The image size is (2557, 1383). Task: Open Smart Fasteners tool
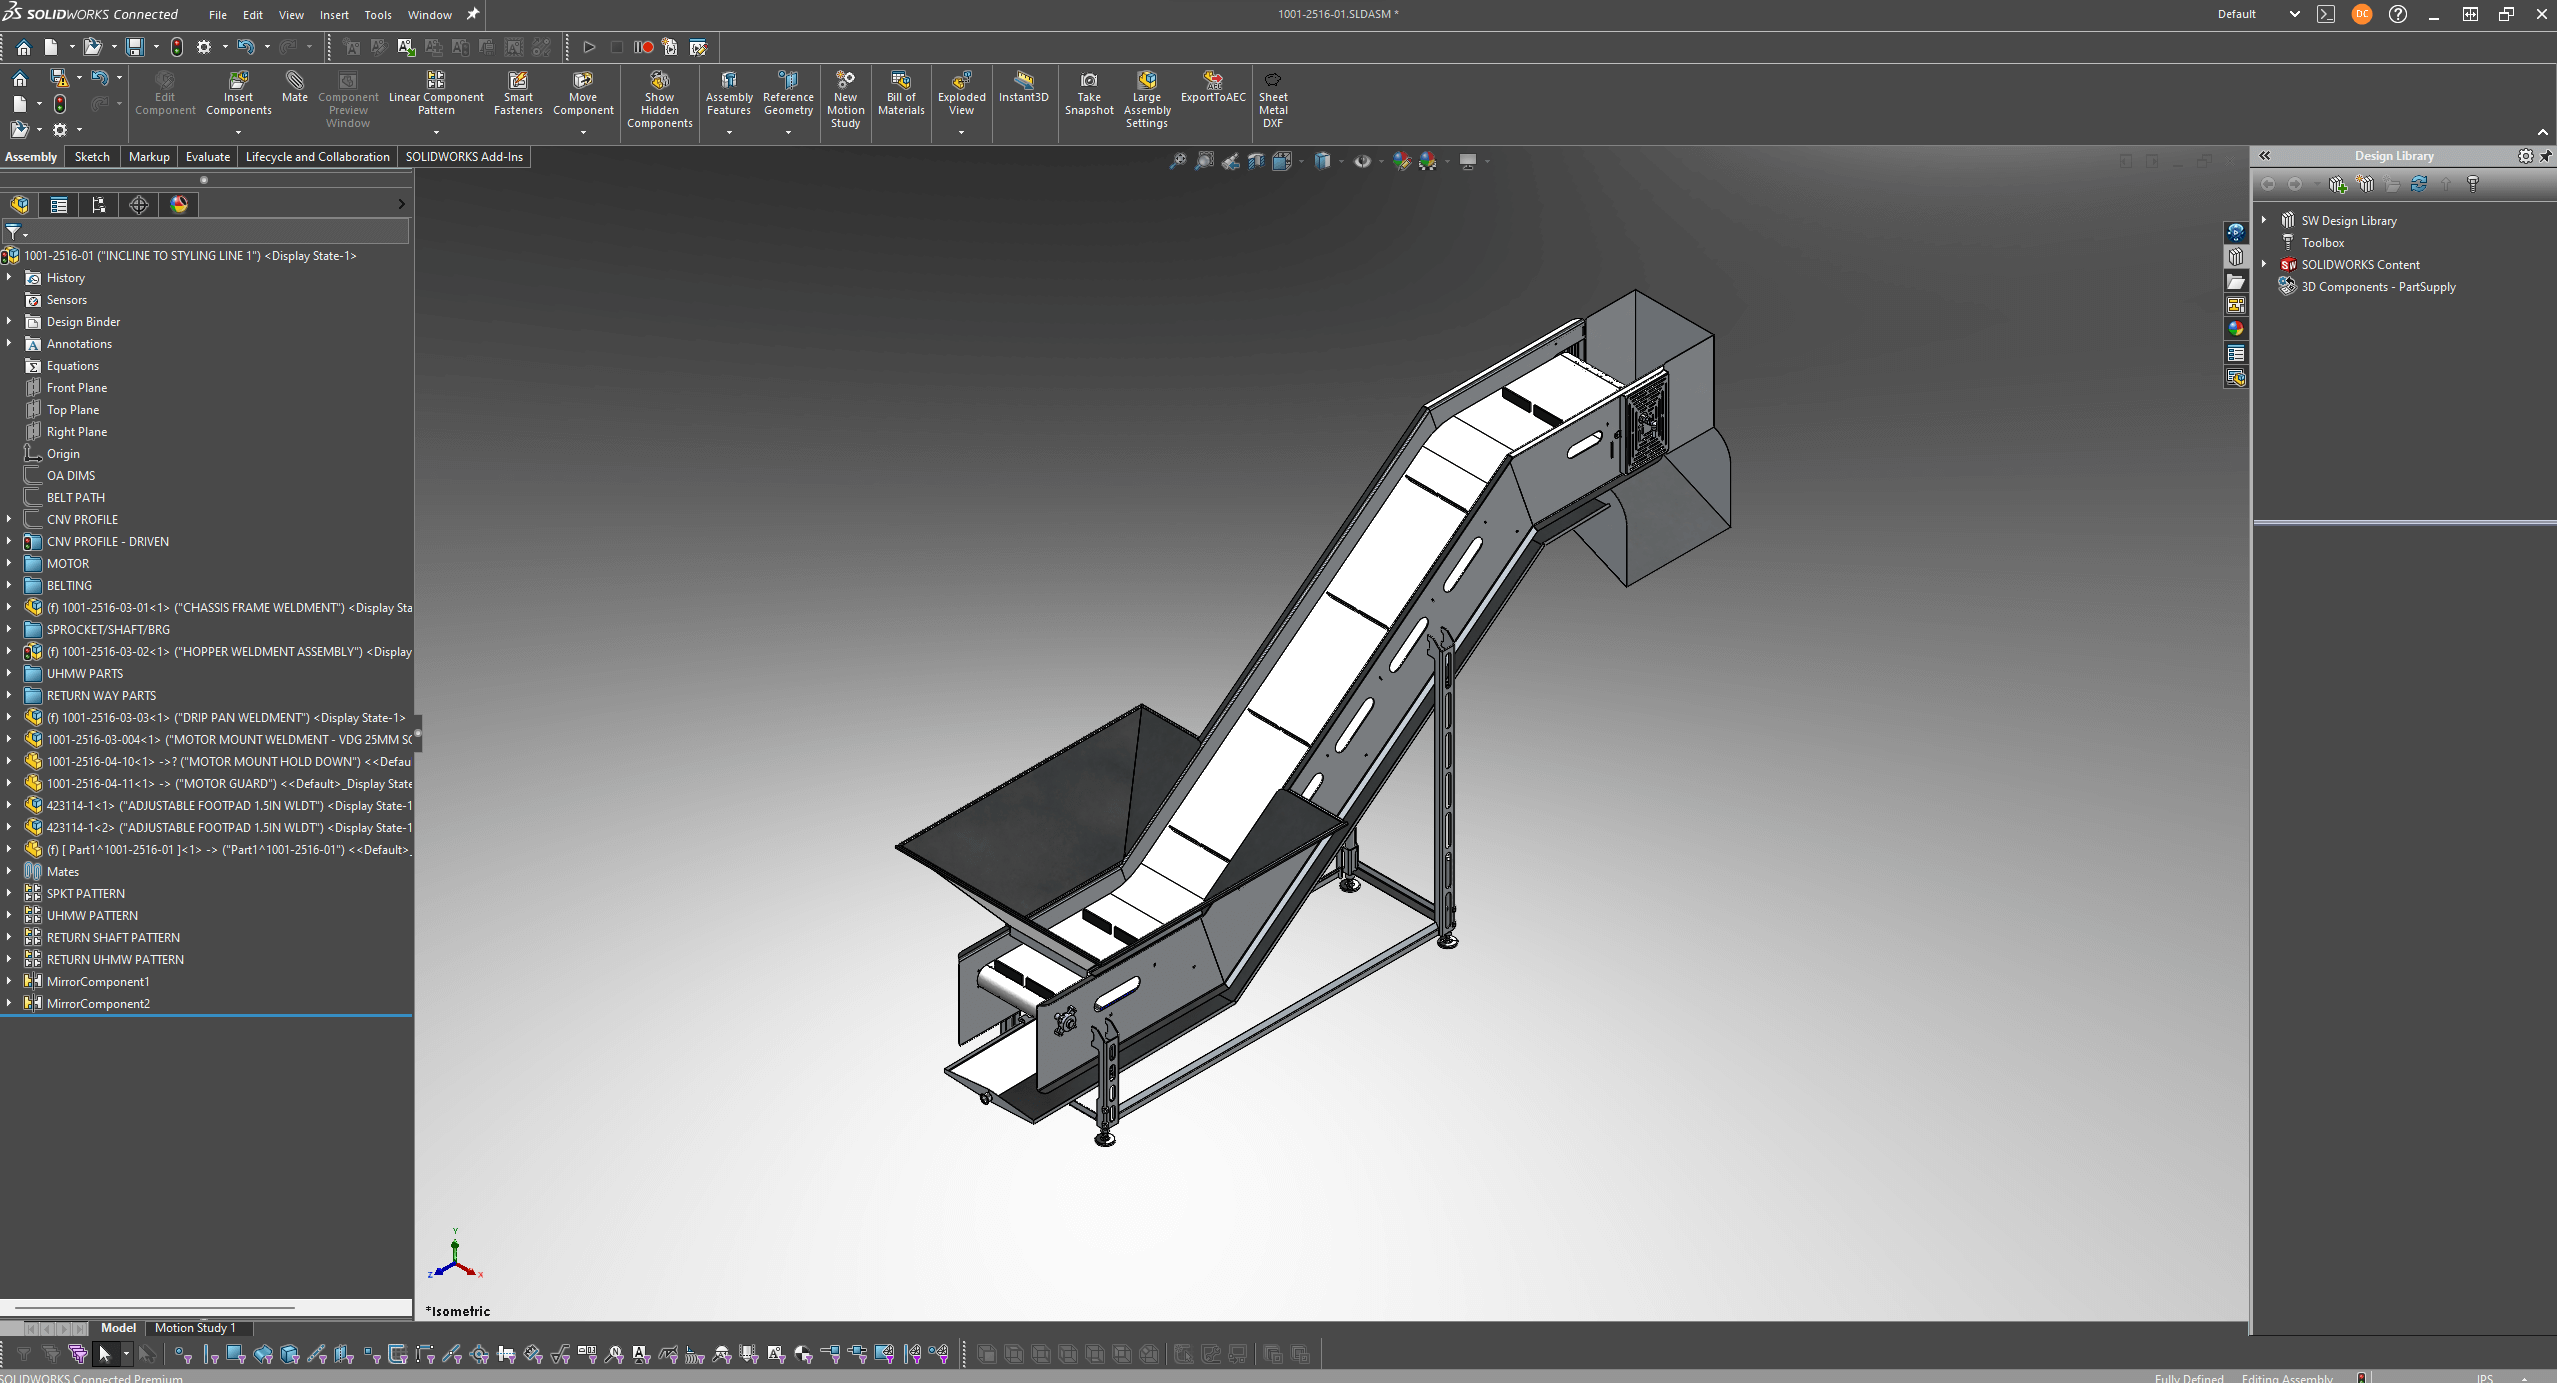coord(518,81)
